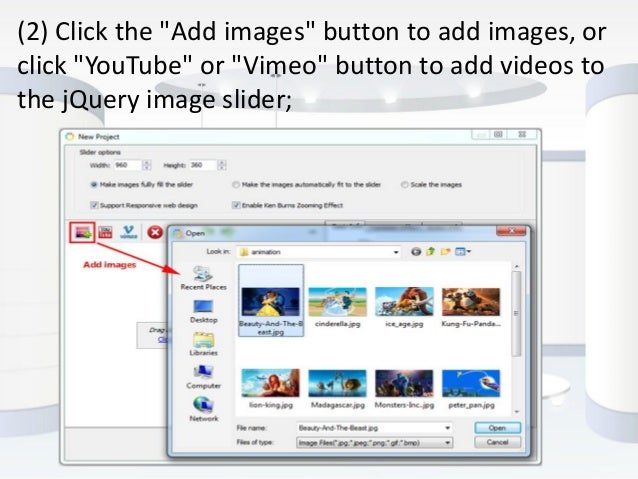The height and width of the screenshot is (479, 638).
Task: Click the Add images toolbar icon
Action: point(83,232)
